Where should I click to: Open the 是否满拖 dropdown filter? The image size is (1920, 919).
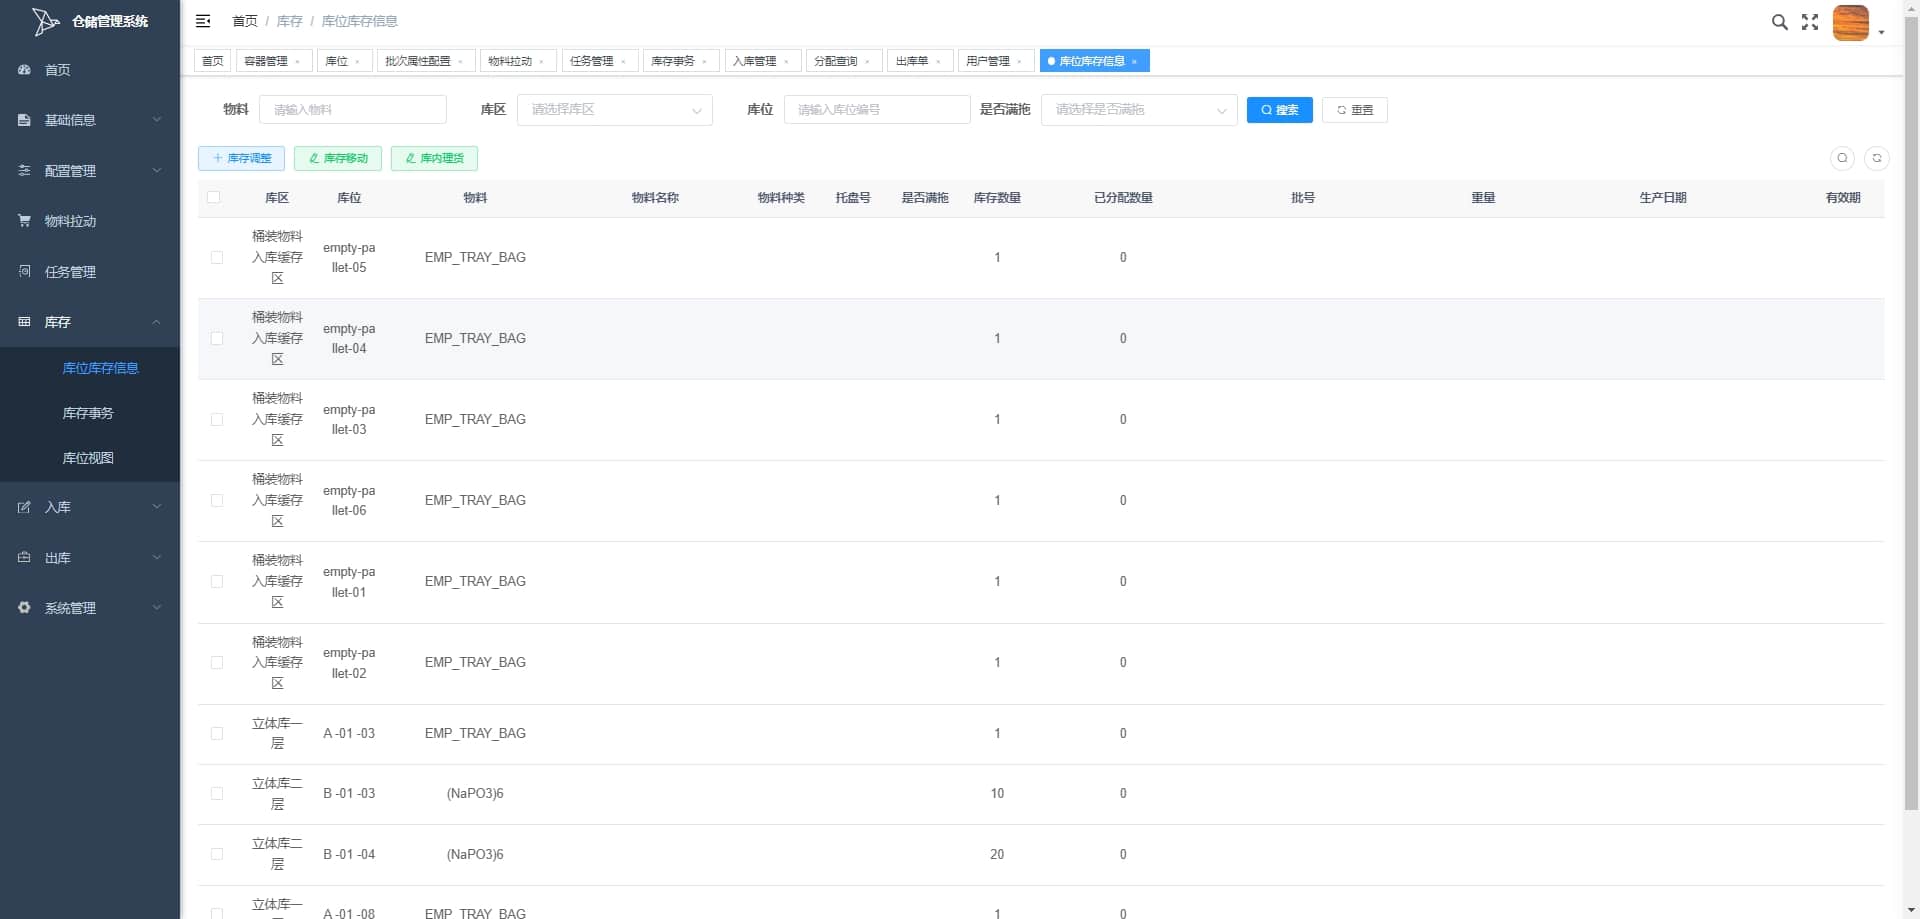click(x=1139, y=110)
